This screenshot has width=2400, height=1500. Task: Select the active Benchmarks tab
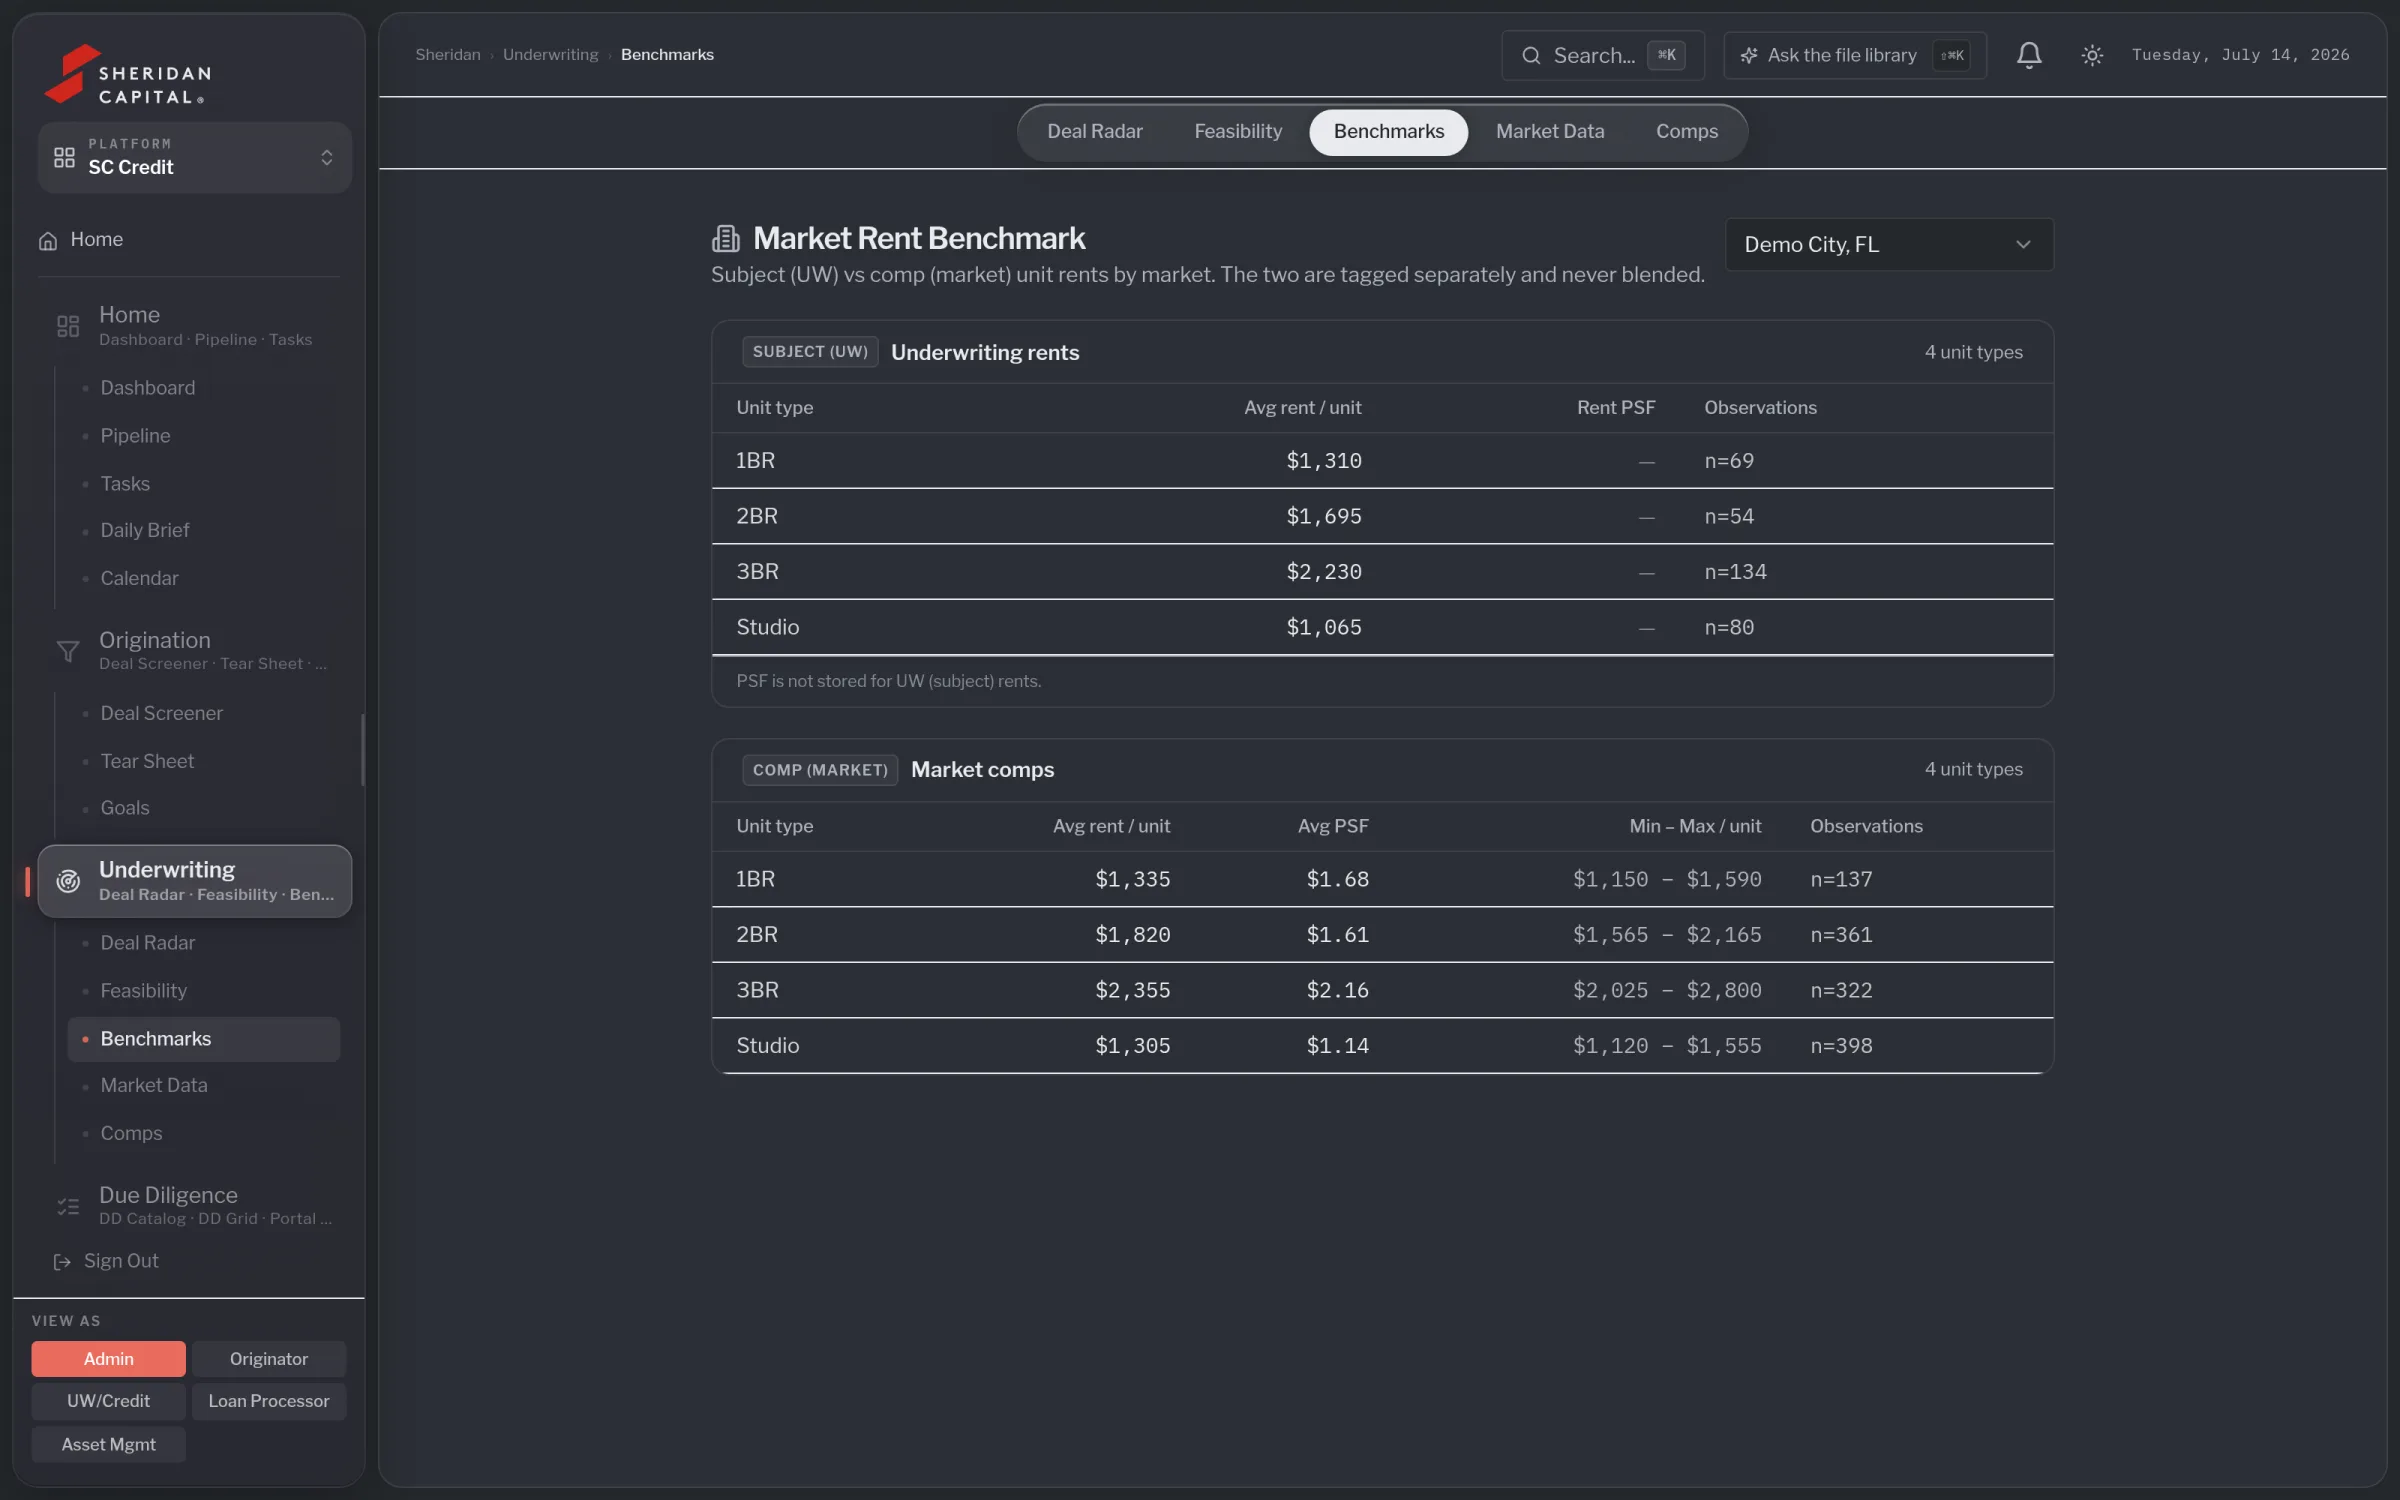(1388, 132)
